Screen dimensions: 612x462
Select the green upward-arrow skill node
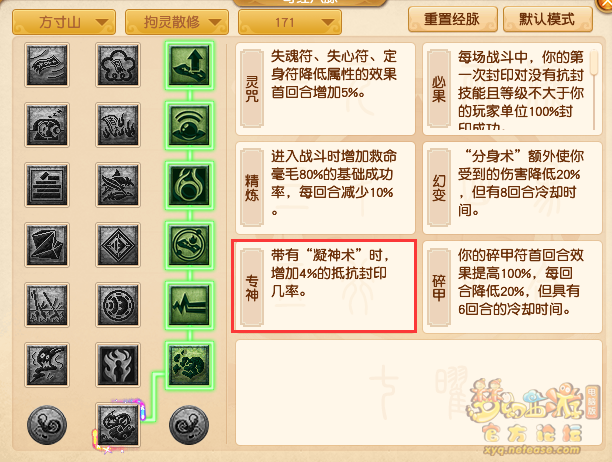(189, 65)
